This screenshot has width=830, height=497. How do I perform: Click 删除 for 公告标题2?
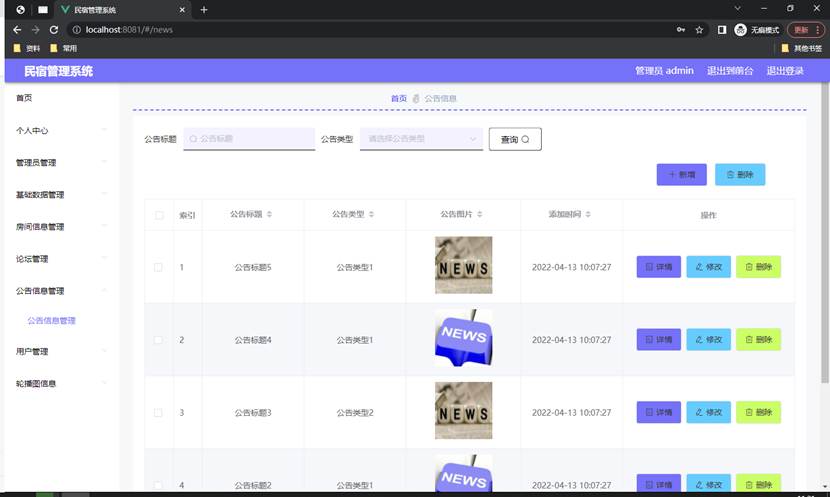(x=758, y=483)
